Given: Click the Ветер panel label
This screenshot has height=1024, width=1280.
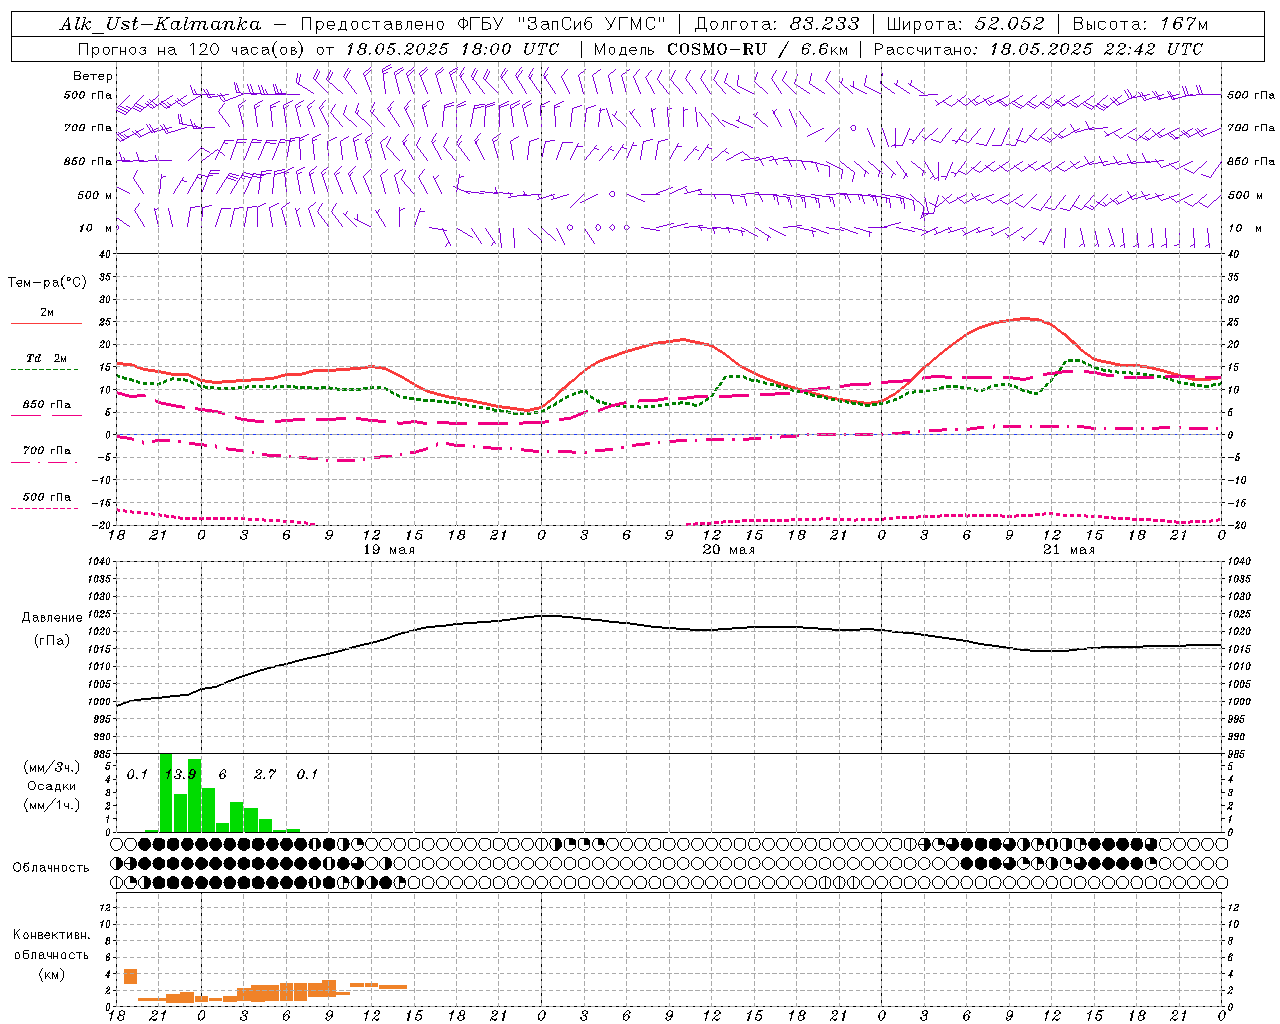Looking at the screenshot, I should (93, 76).
